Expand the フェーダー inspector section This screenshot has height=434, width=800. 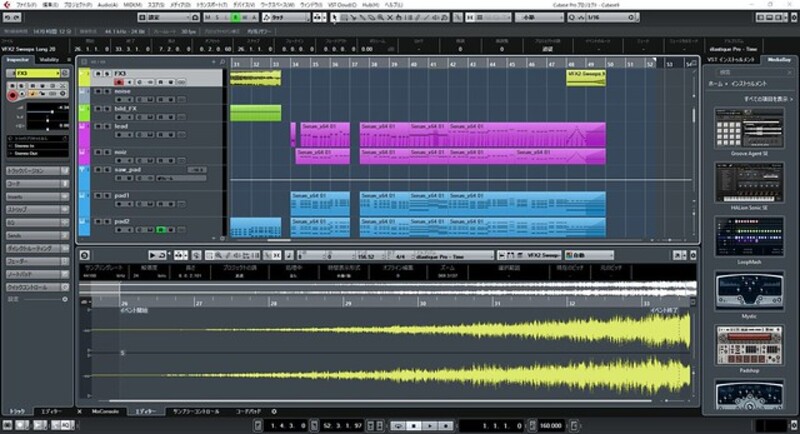pyautogui.click(x=37, y=261)
